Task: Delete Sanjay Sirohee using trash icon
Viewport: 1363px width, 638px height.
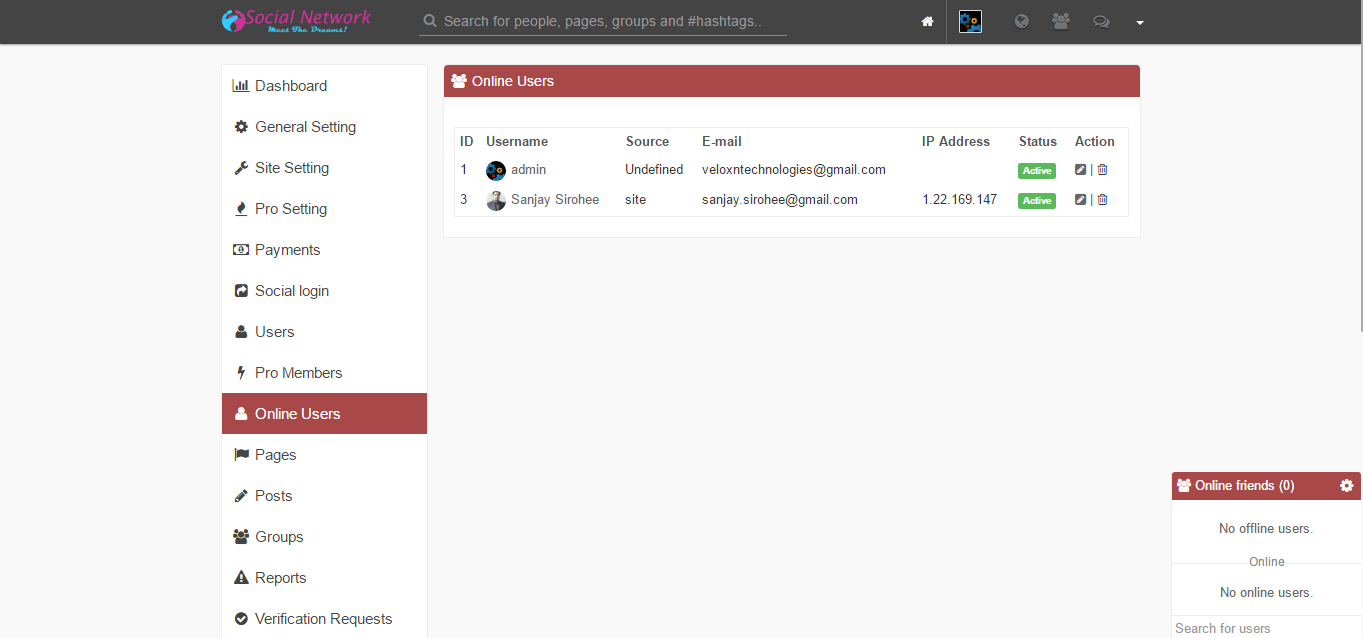Action: coord(1102,200)
